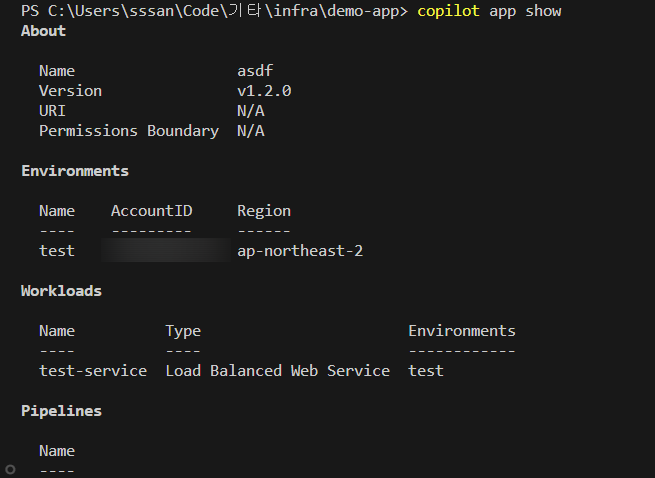Click the 'Pipelines' section heading

[61, 411]
